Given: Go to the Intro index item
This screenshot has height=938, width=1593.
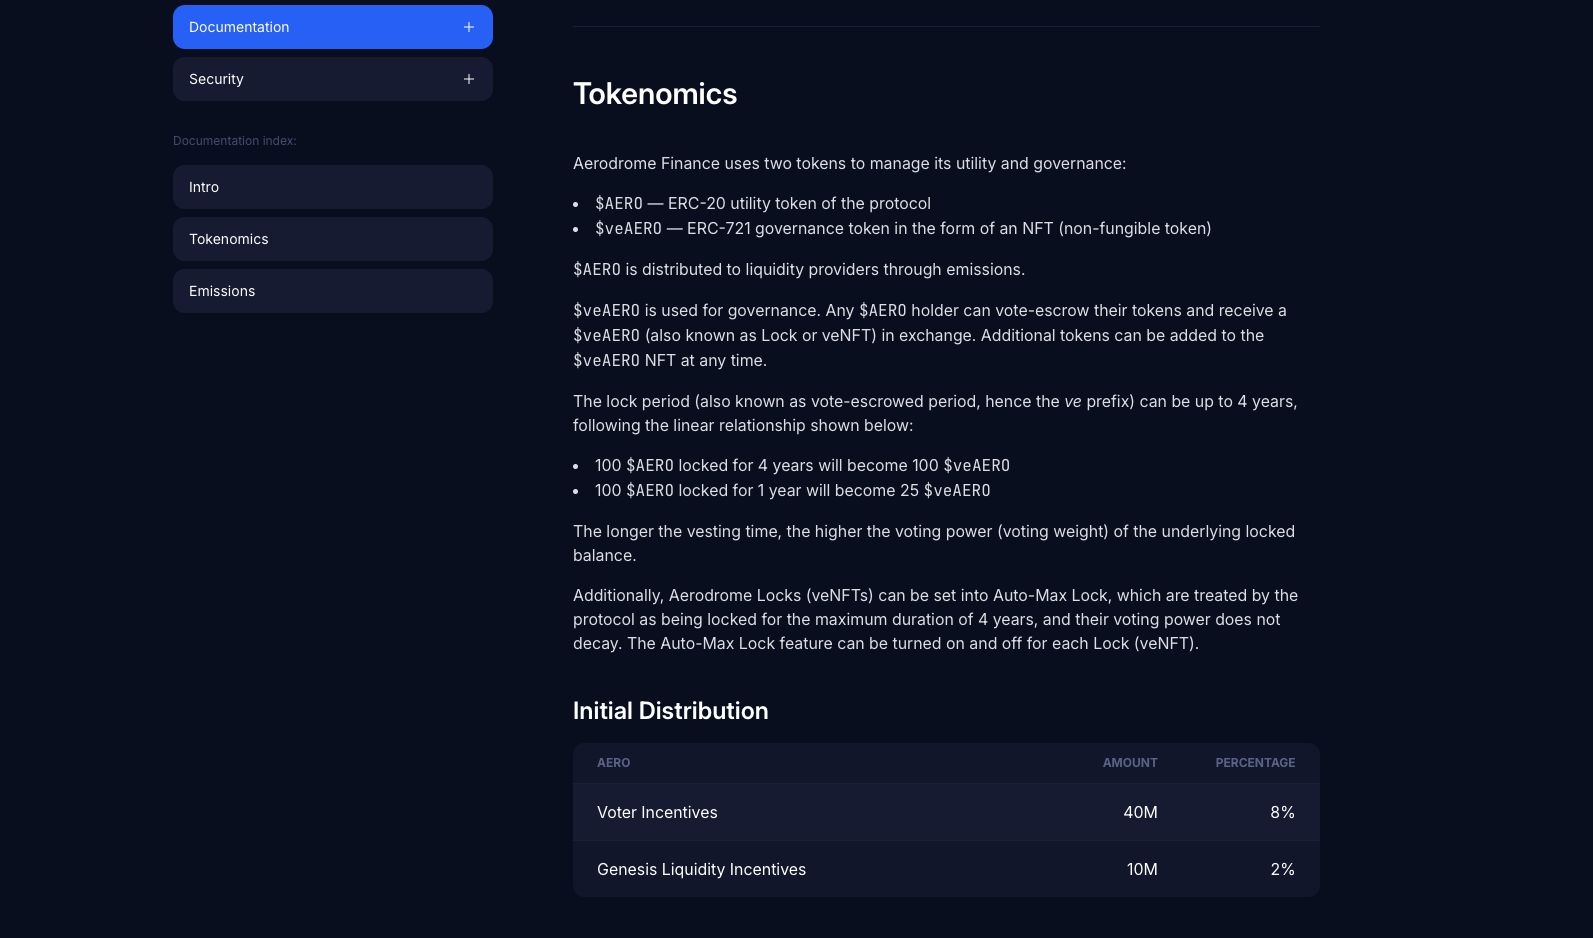Looking at the screenshot, I should (x=204, y=187).
